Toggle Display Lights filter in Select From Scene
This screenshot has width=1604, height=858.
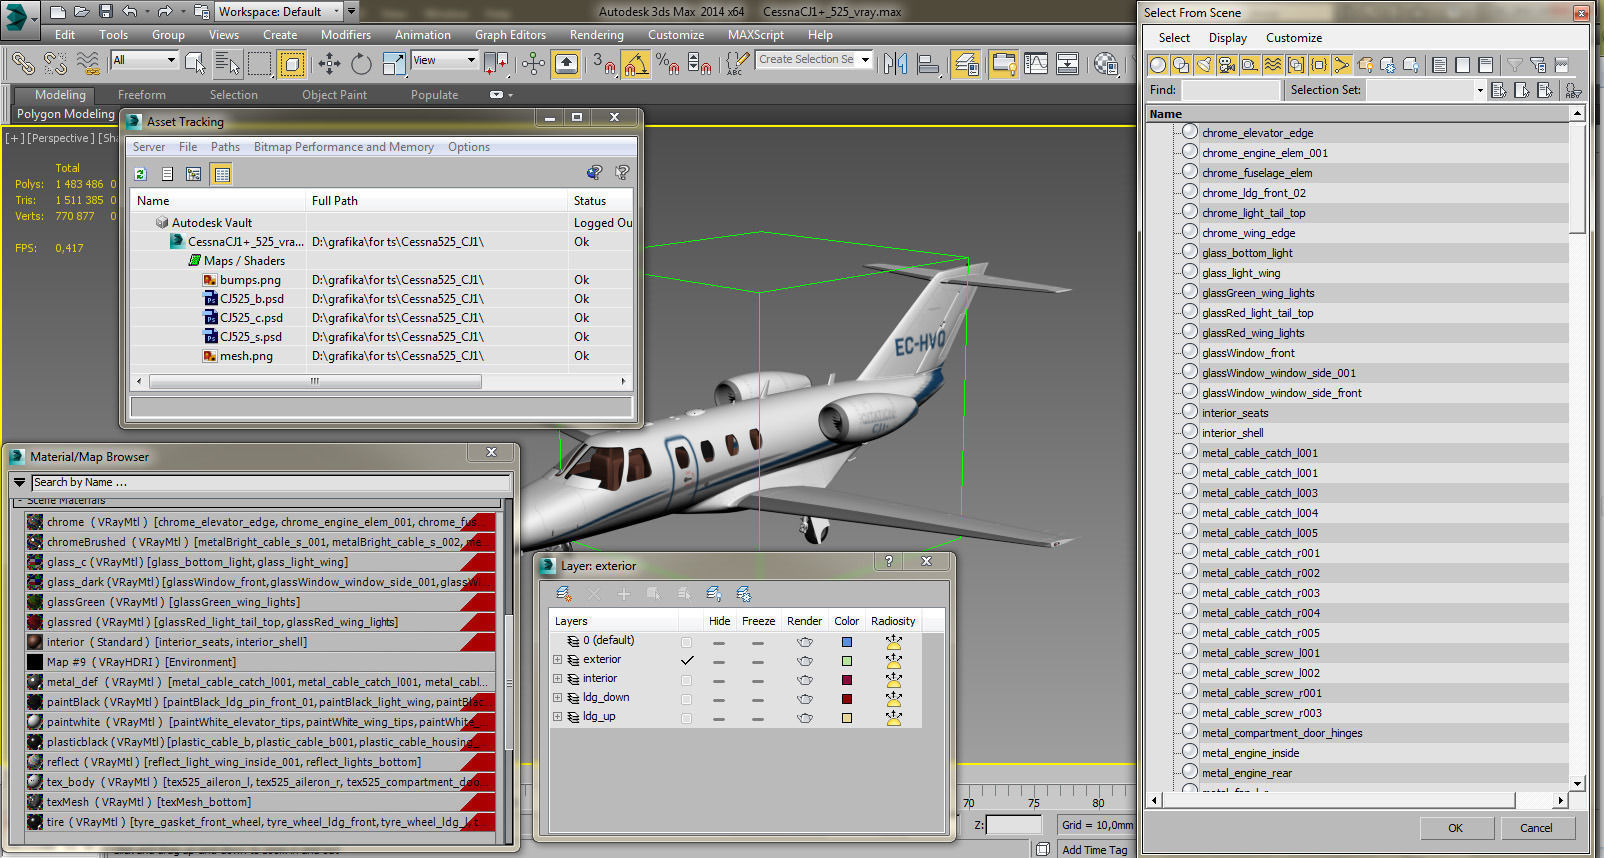(1204, 65)
